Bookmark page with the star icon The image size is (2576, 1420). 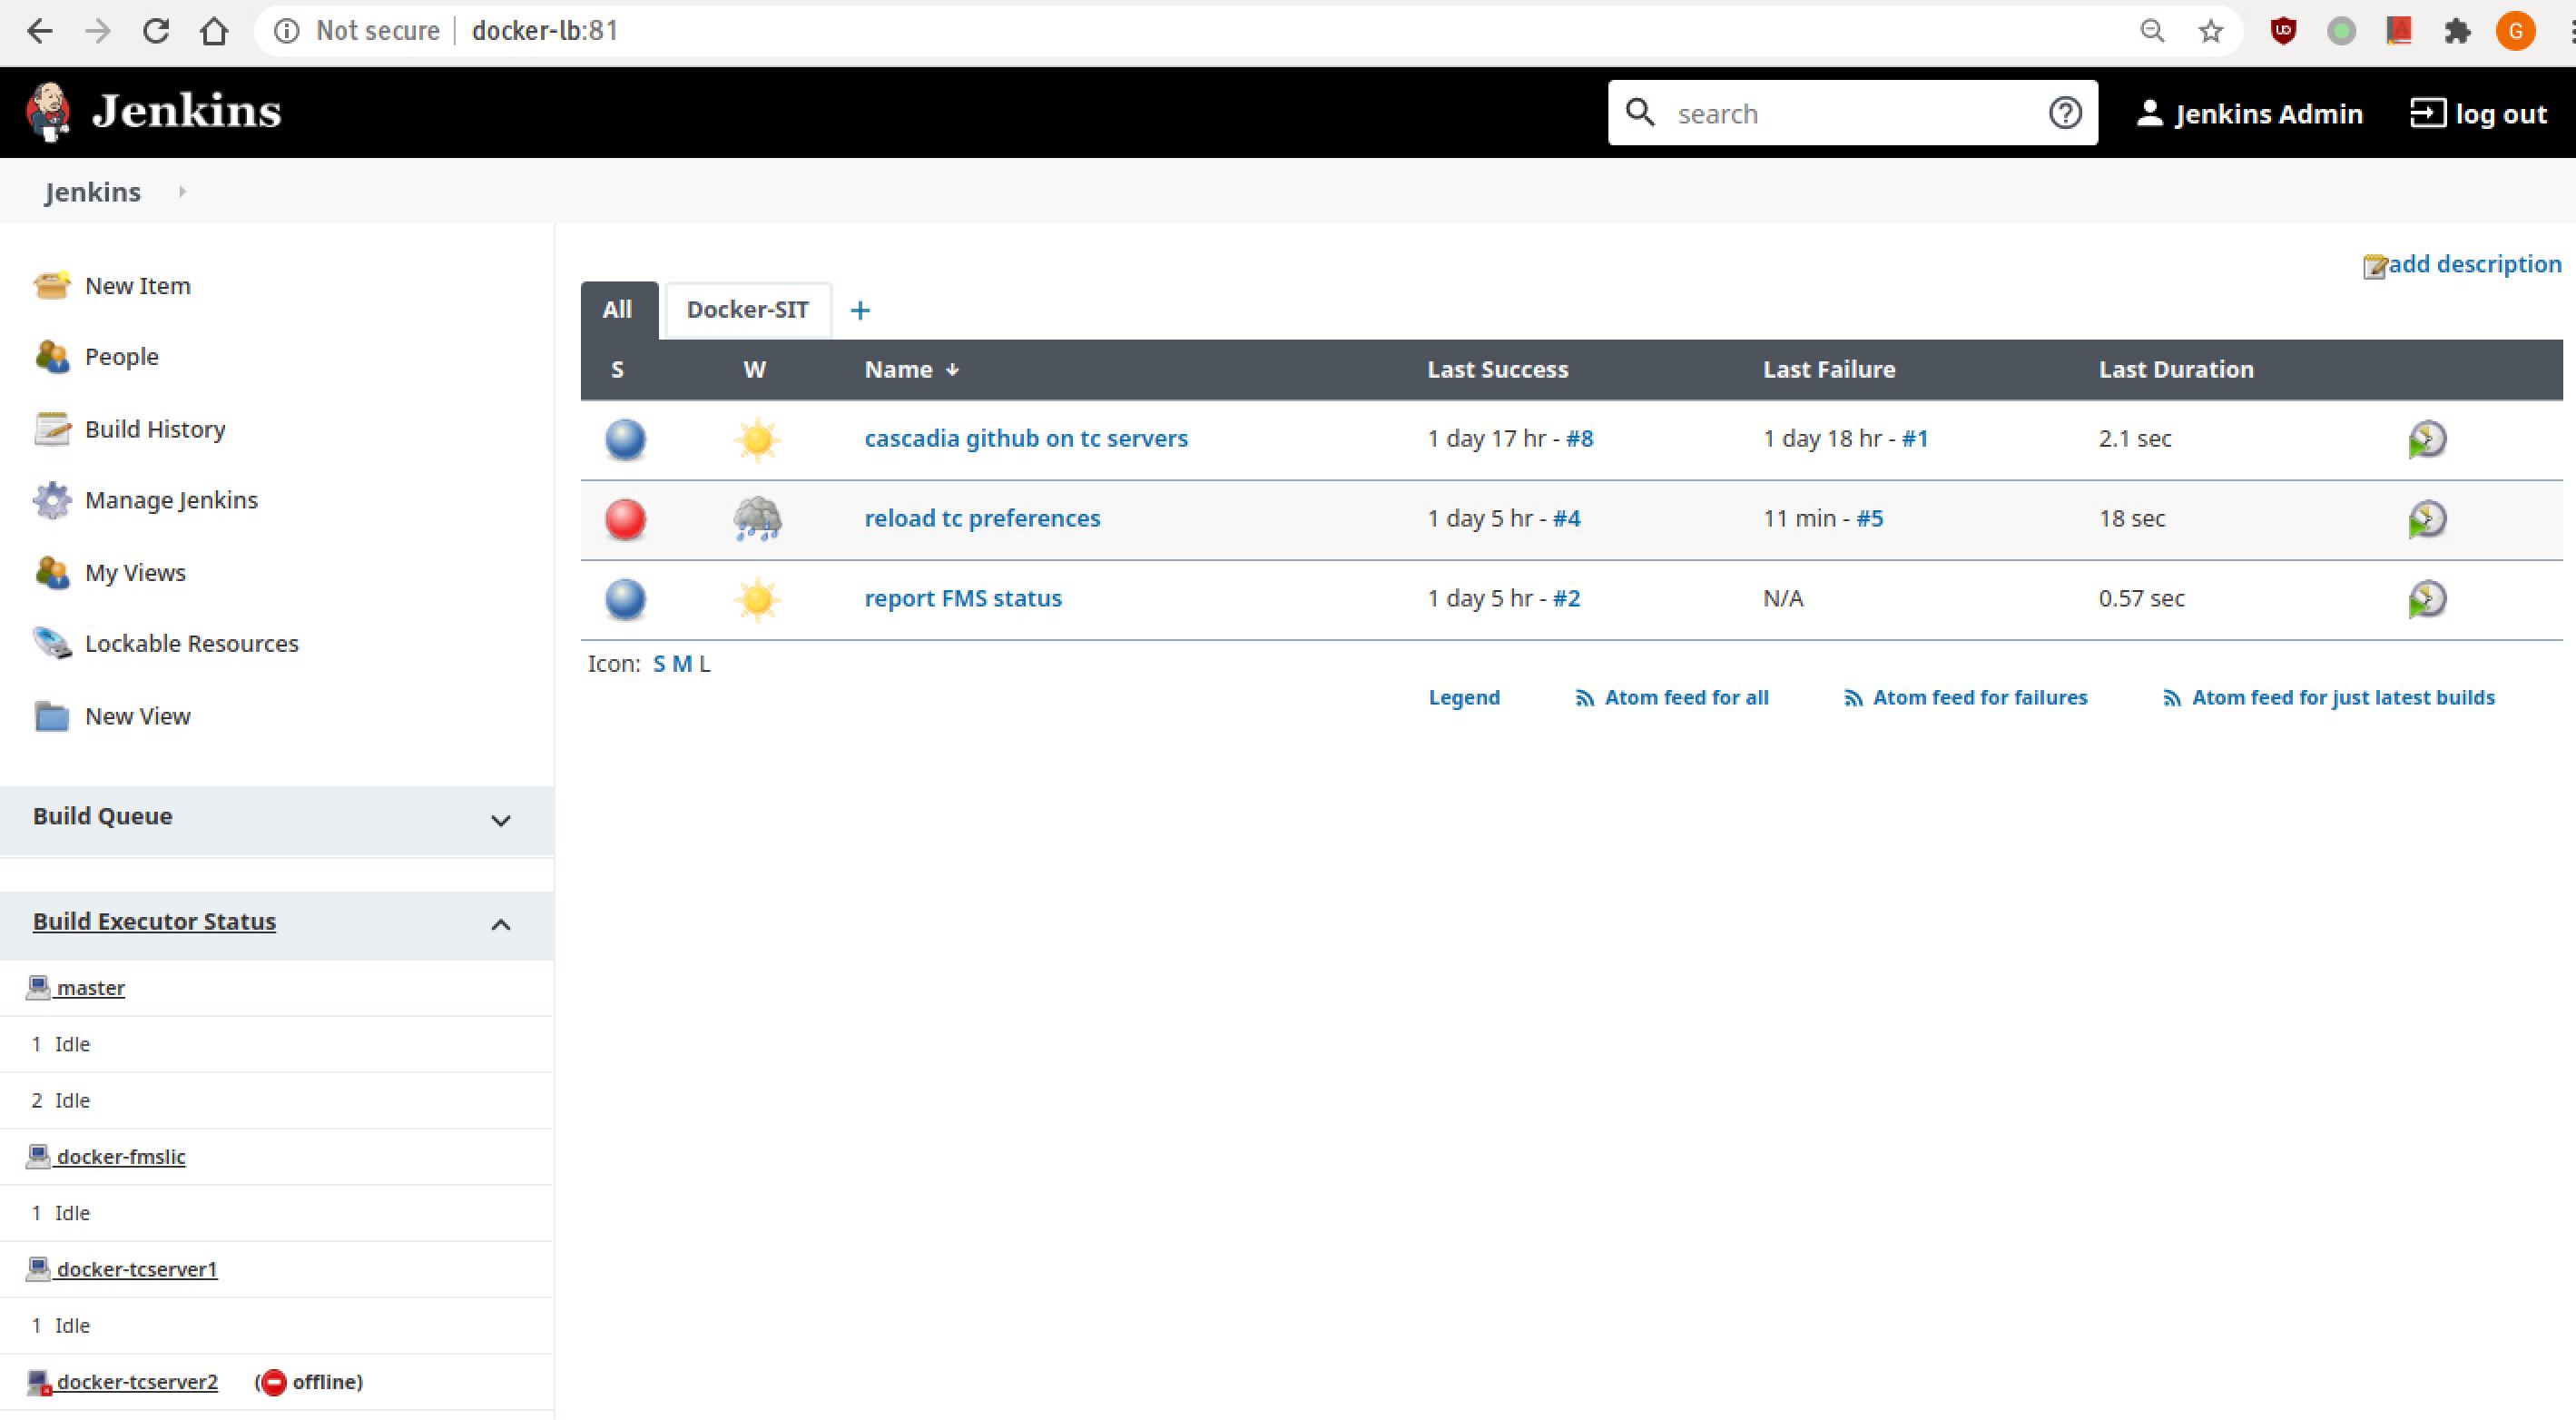2211,31
